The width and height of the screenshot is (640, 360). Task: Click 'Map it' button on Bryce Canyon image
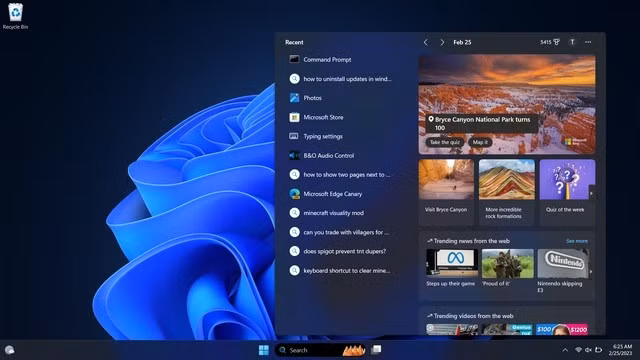pos(480,142)
